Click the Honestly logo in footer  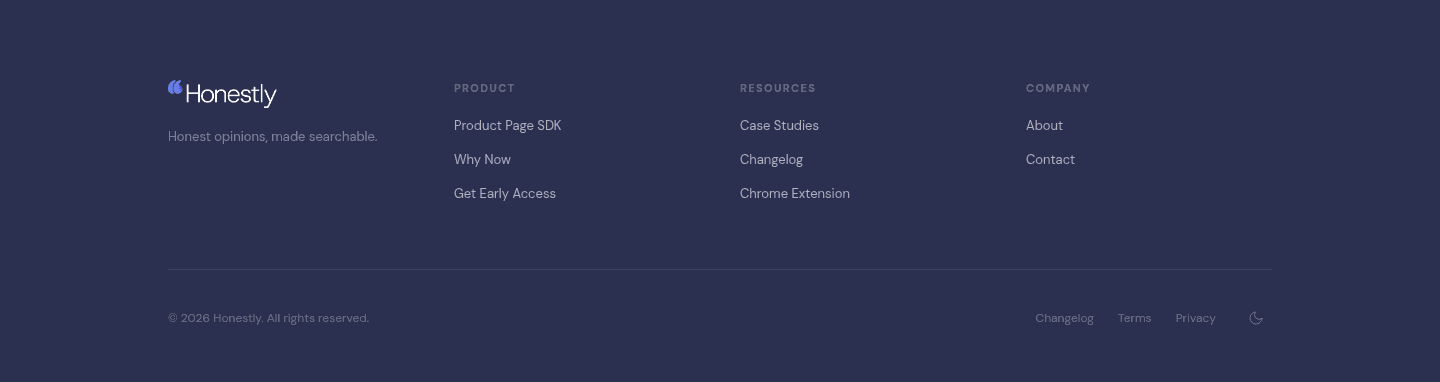222,94
